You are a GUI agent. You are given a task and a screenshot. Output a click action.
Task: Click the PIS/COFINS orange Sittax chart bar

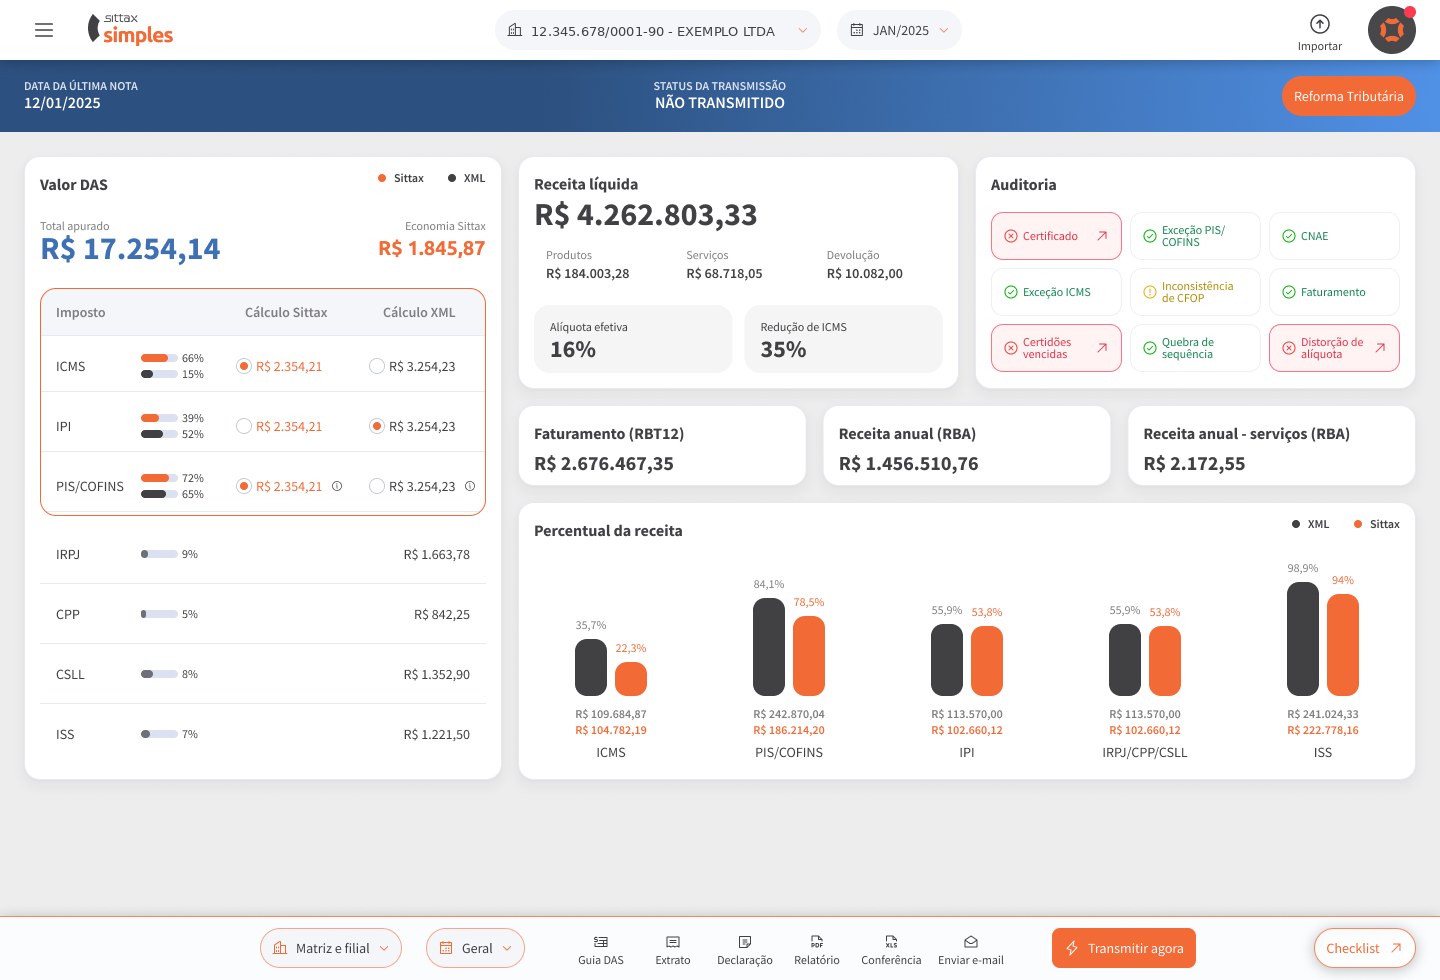809,656
